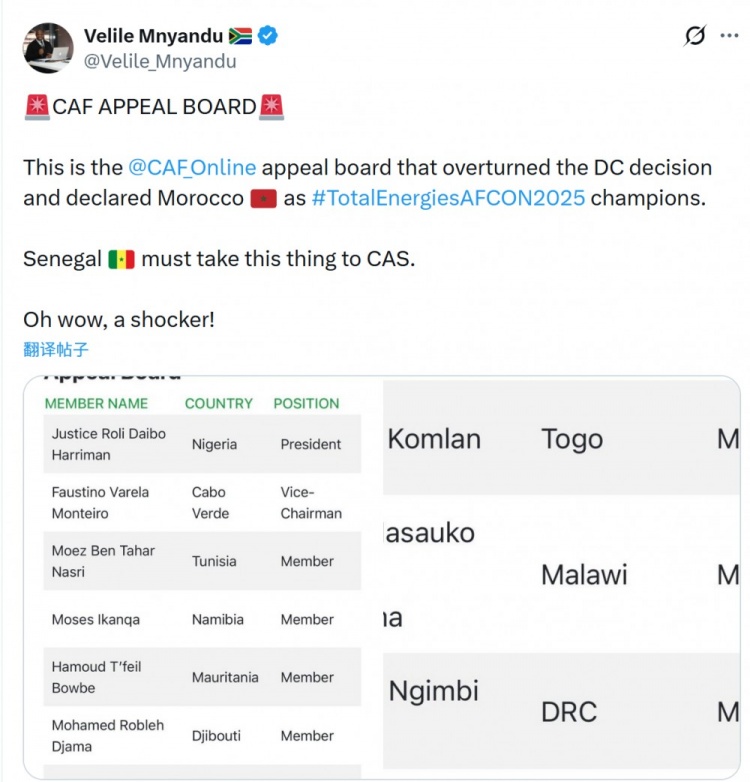Open the Velile Mnyandu display name
Viewport: 750px width, 782px height.
tap(153, 36)
